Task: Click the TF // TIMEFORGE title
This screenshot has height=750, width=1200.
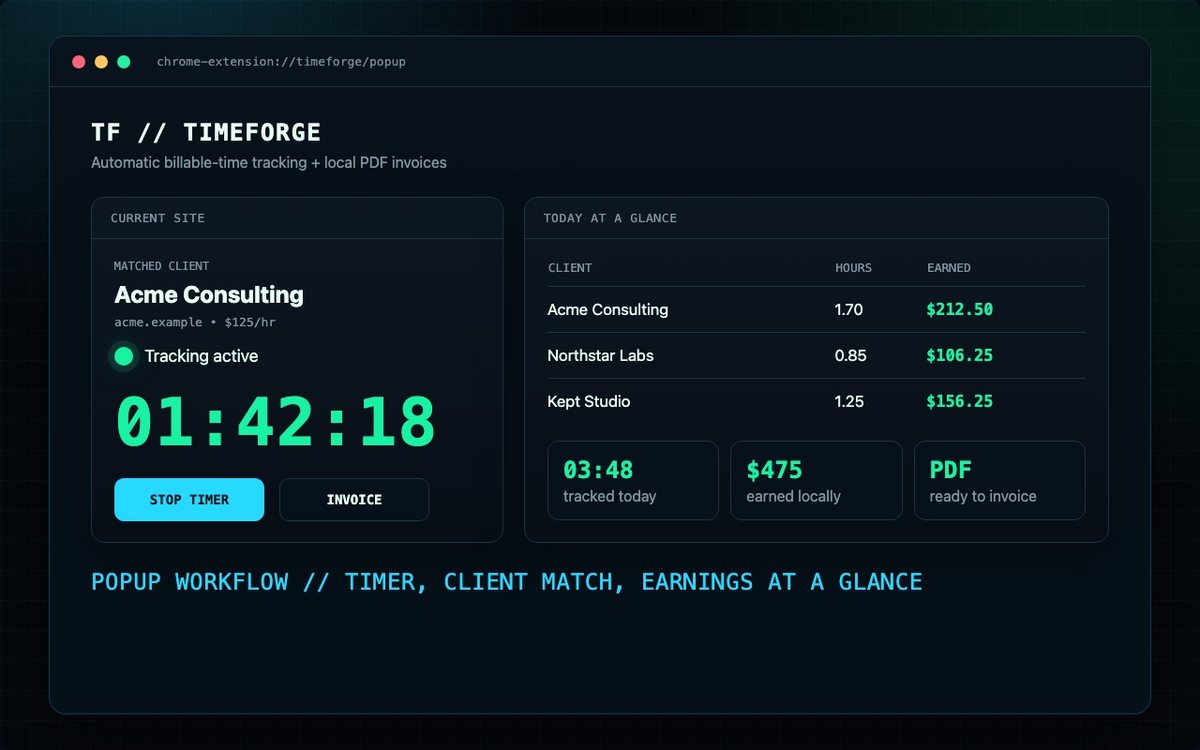Action: (x=206, y=133)
